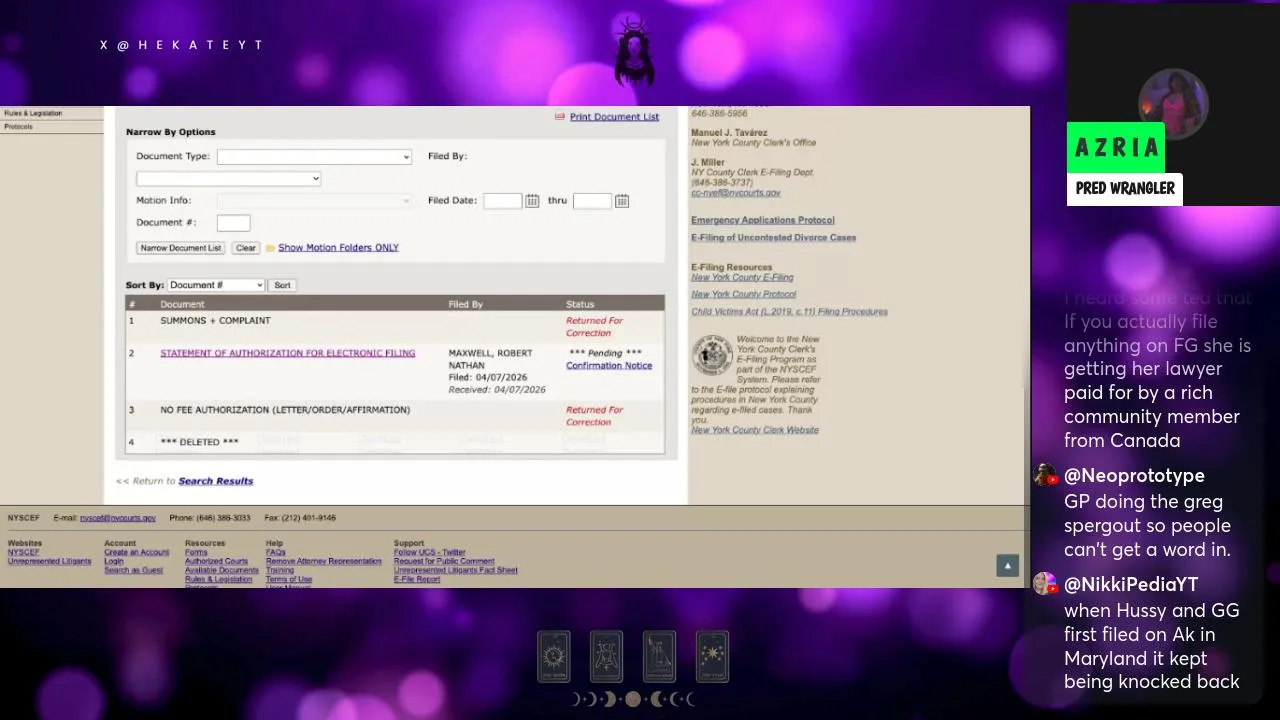Click Return to Search Results link

coord(216,481)
